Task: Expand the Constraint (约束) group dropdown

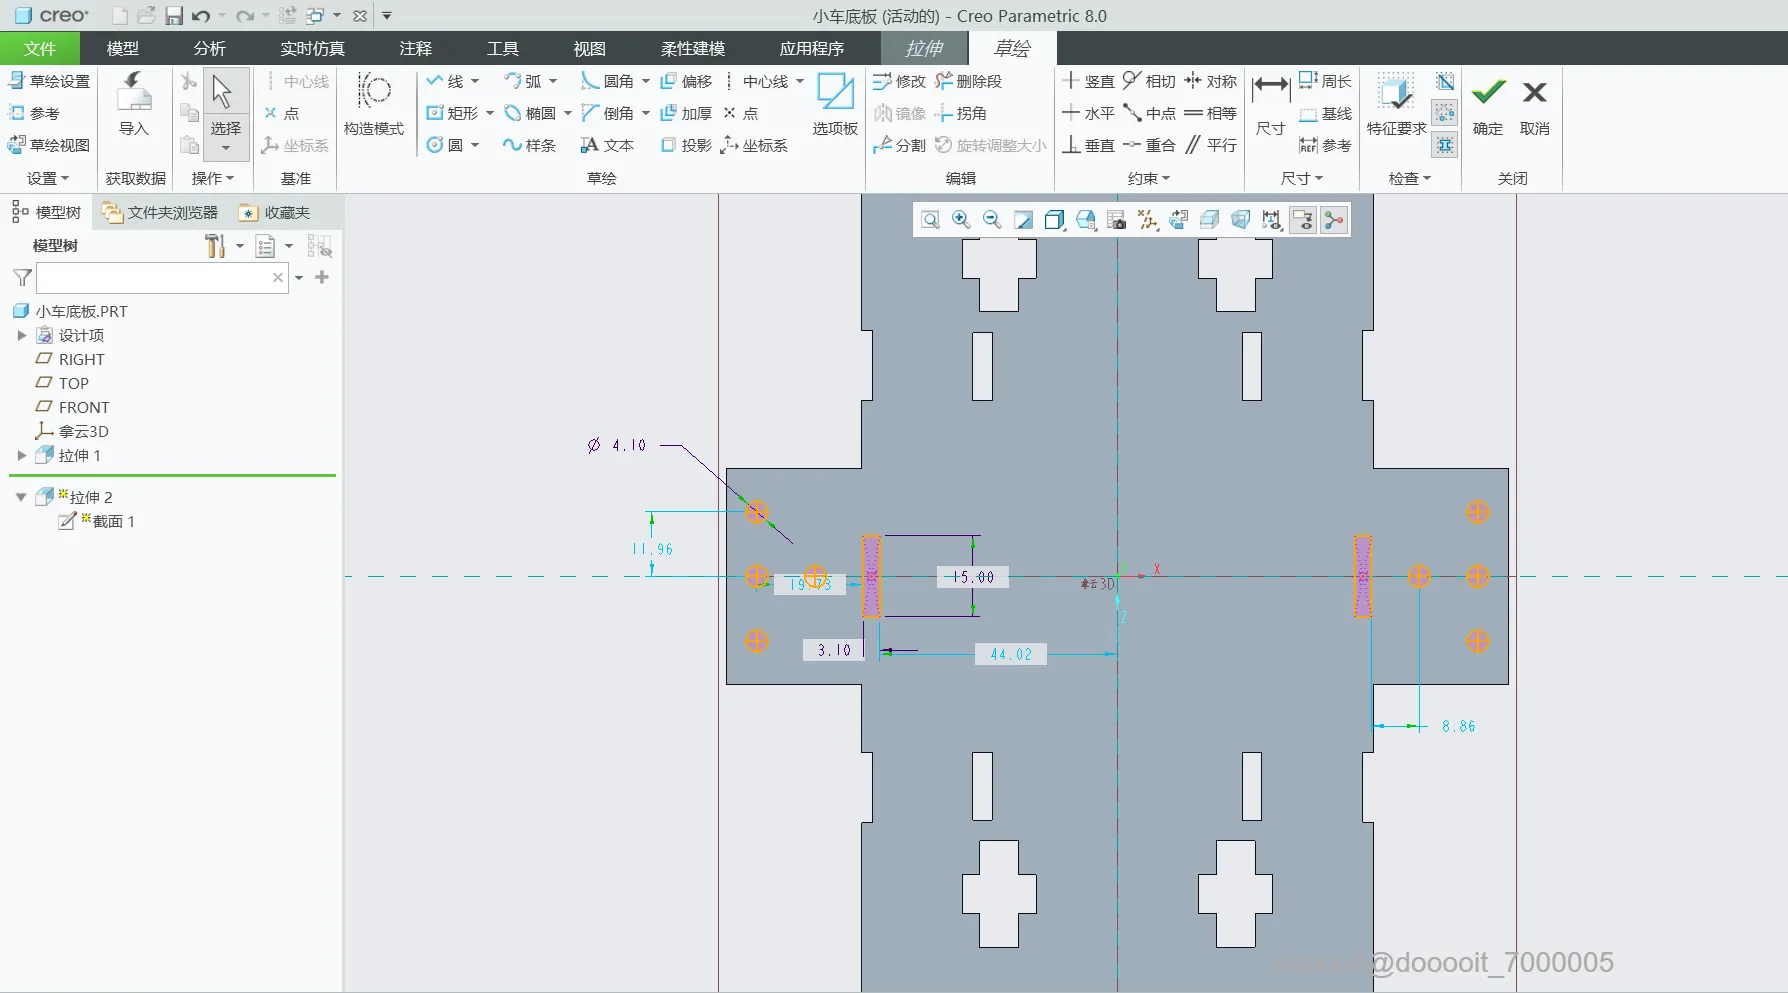Action: point(1149,178)
